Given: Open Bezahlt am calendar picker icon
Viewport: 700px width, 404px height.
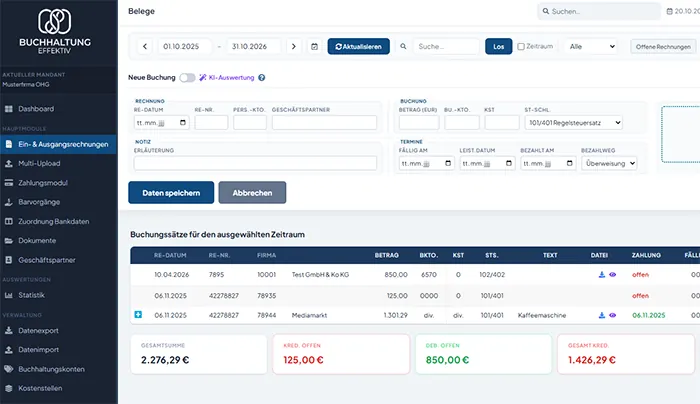Looking at the screenshot, I should pos(569,163).
